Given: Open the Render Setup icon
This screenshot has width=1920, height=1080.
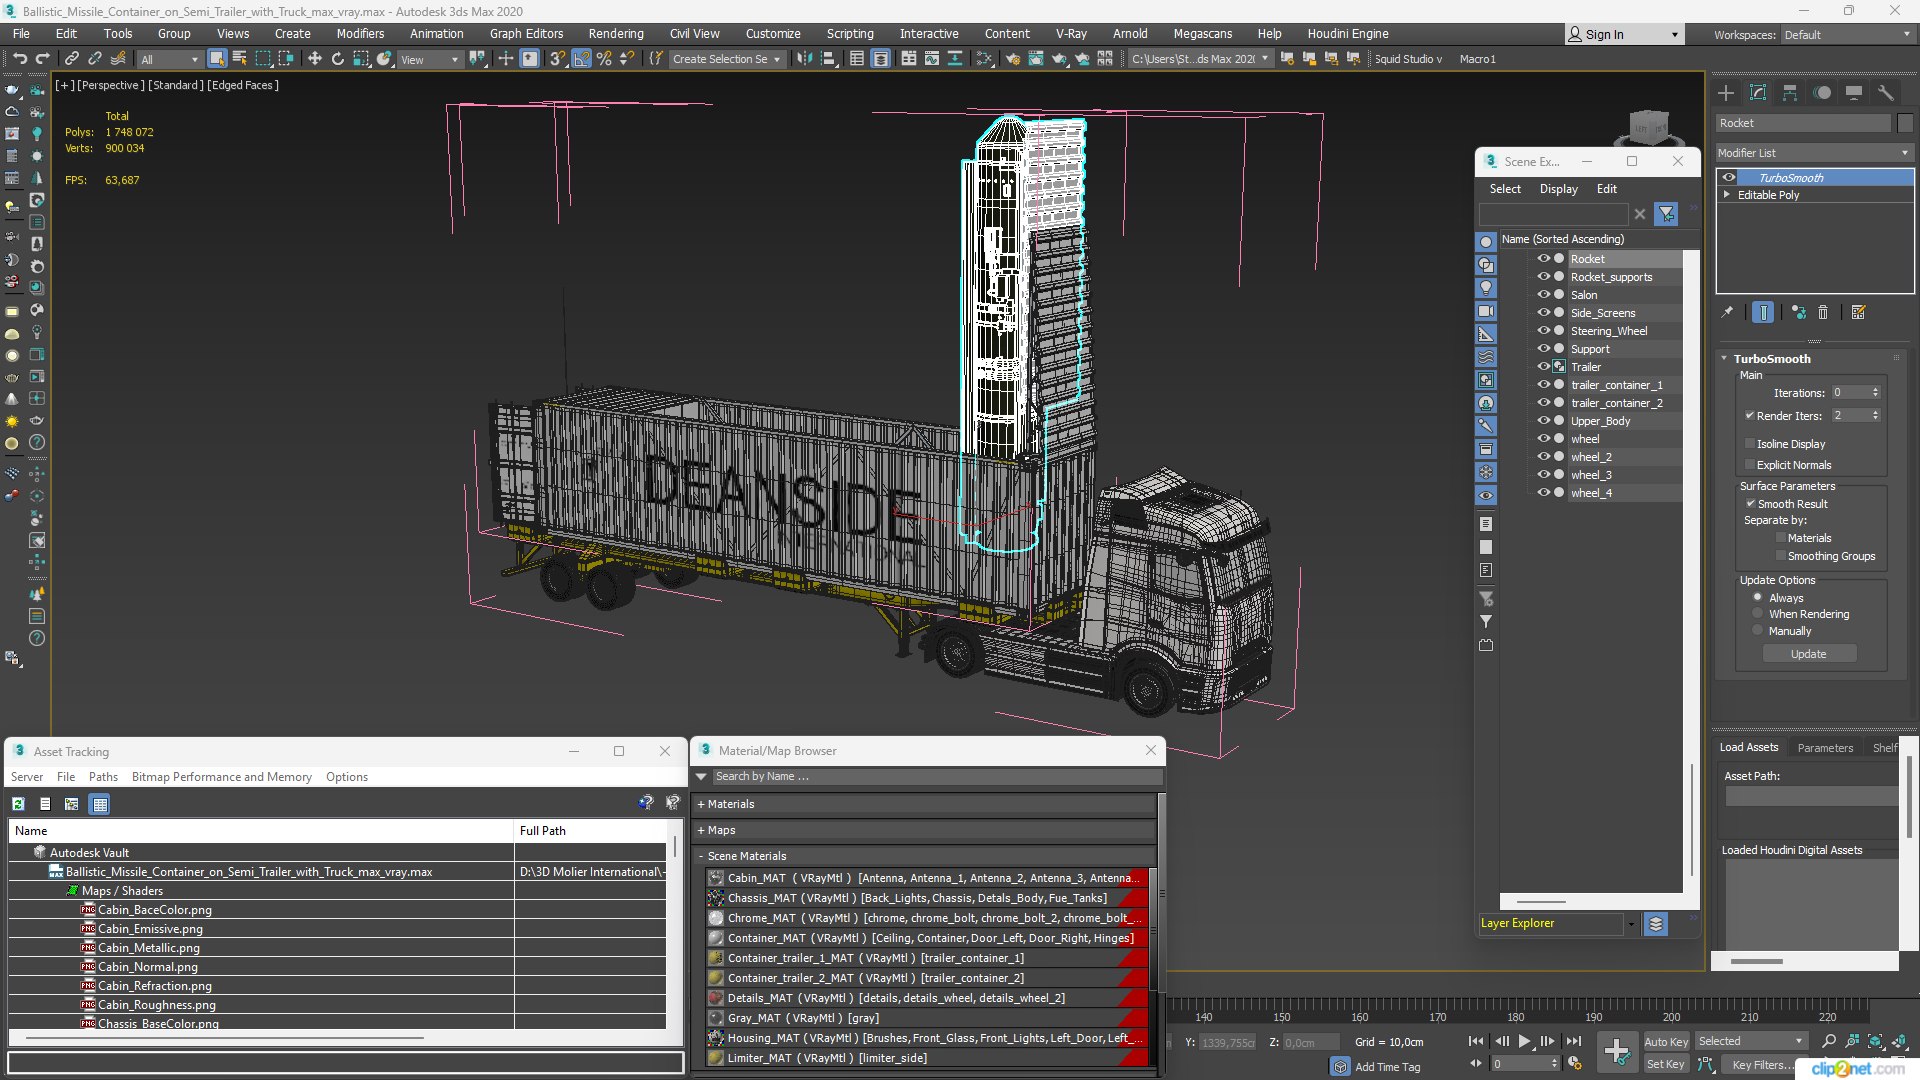Looking at the screenshot, I should tap(1013, 59).
